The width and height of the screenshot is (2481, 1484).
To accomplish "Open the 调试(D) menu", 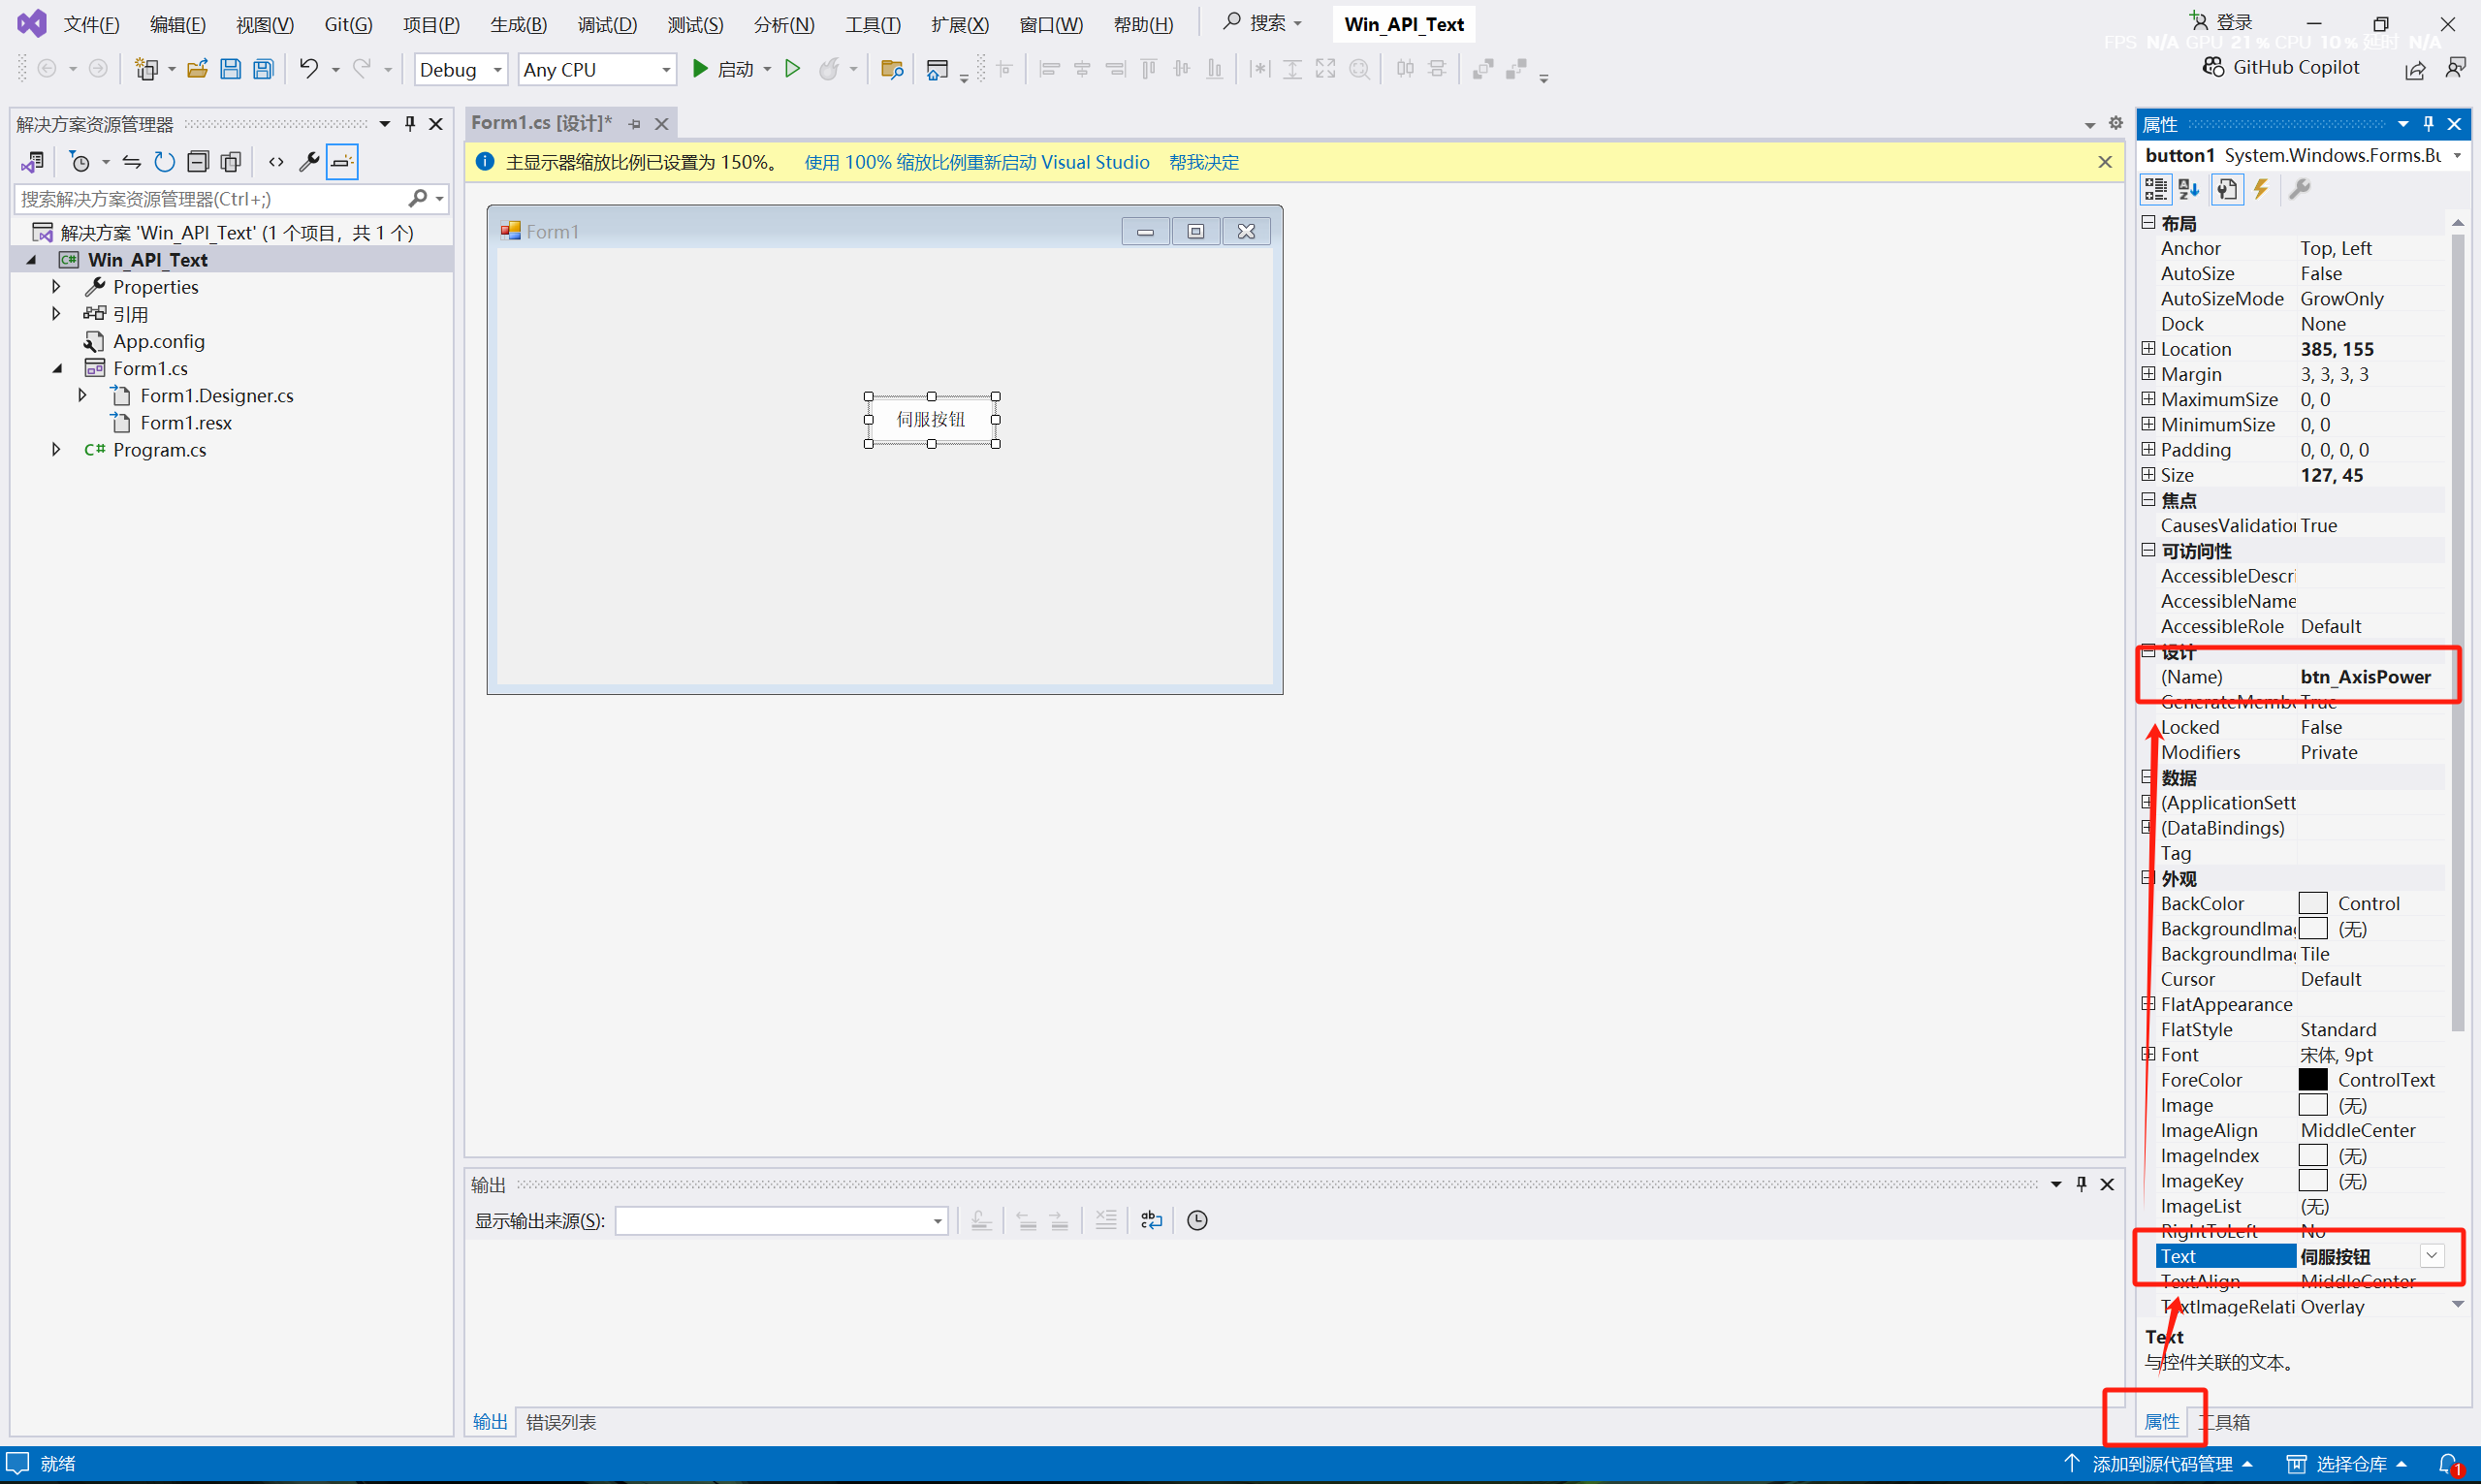I will point(607,24).
